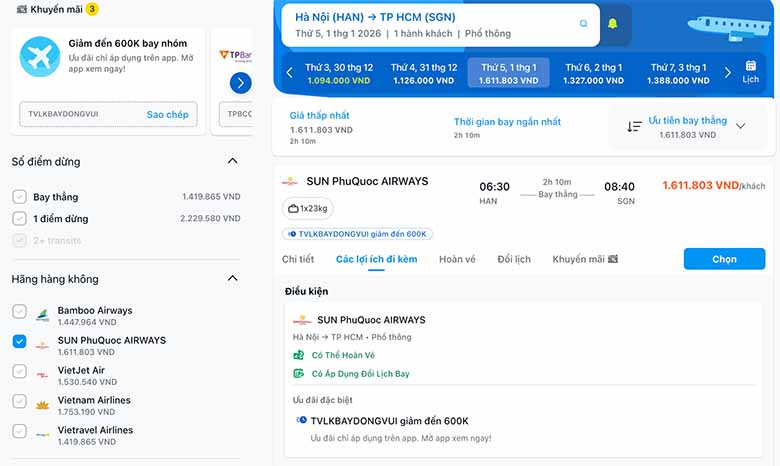
Task: Tick the 1 điểm dừng checkbox
Action: tap(19, 219)
